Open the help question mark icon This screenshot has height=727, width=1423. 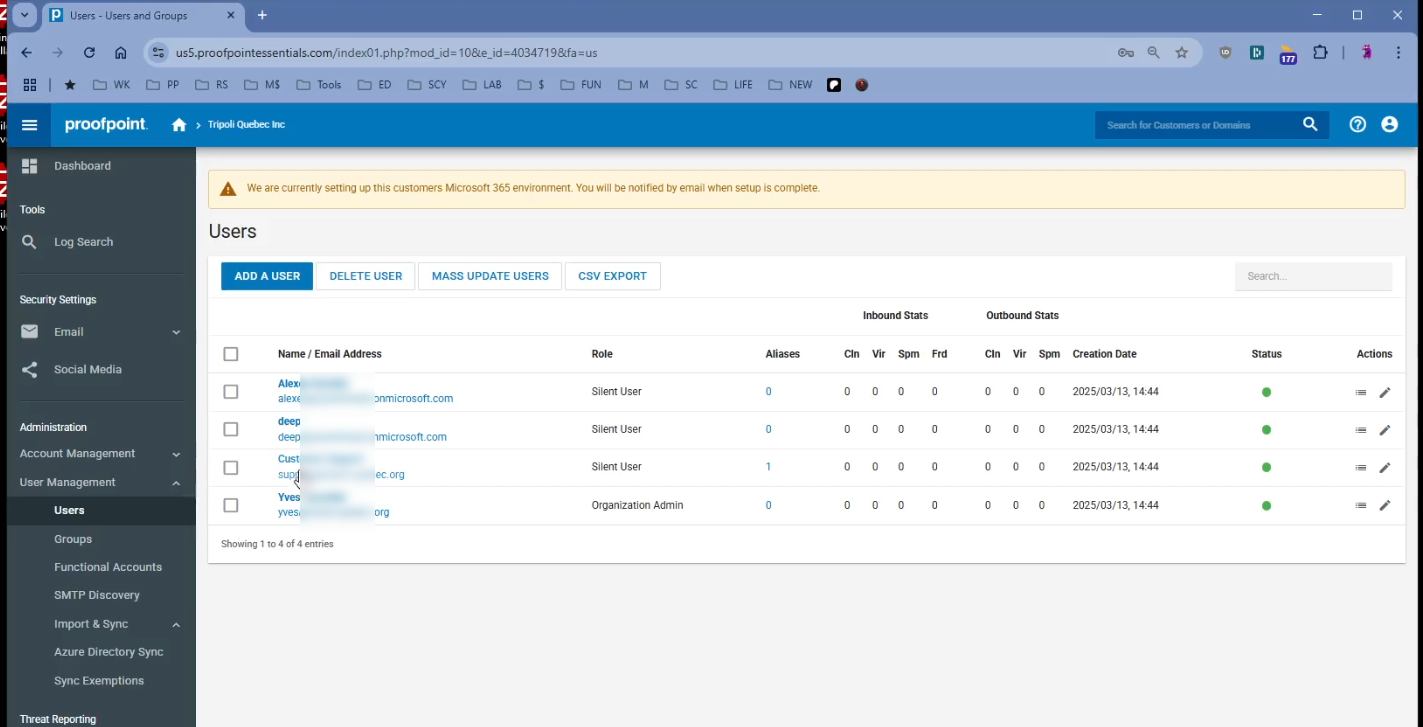[1357, 125]
